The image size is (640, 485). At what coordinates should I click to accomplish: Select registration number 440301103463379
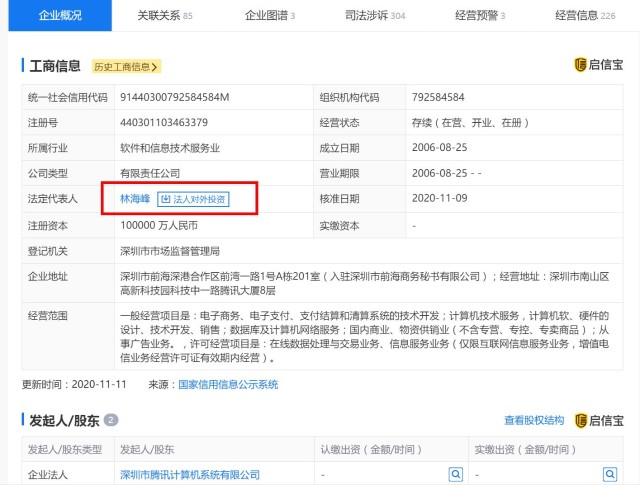[x=164, y=122]
